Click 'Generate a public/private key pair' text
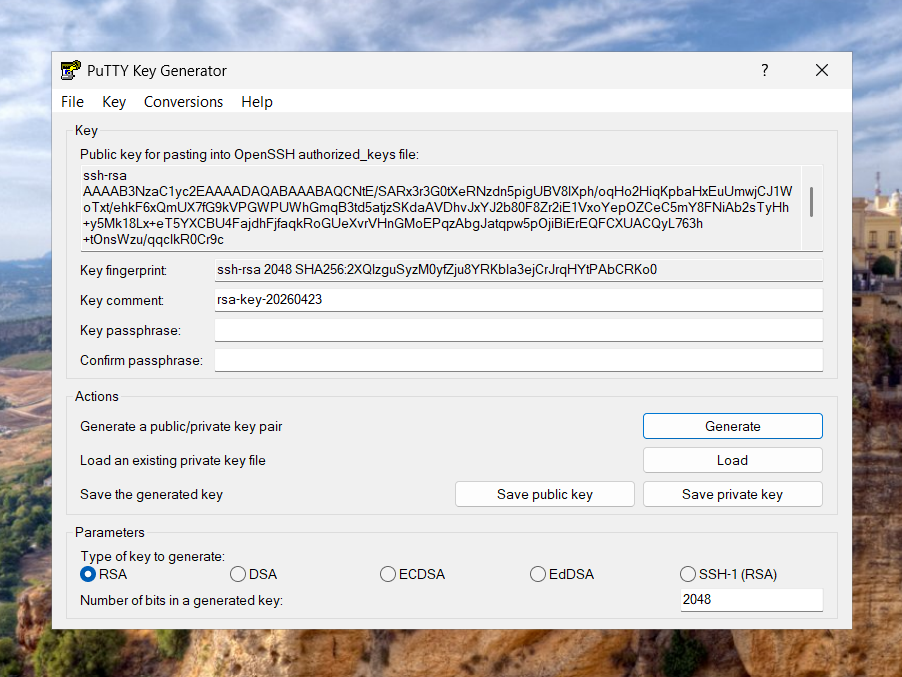The height and width of the screenshot is (677, 902). [x=181, y=426]
